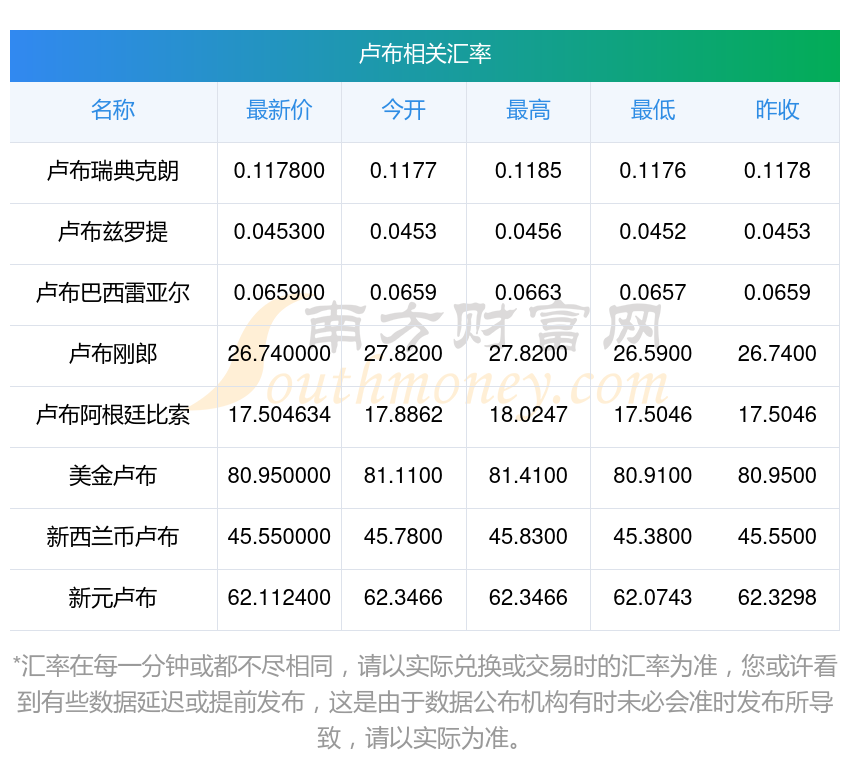Click 卢布瑞典克朗 latest price 0.117800
This screenshot has width=850, height=769.
[279, 171]
